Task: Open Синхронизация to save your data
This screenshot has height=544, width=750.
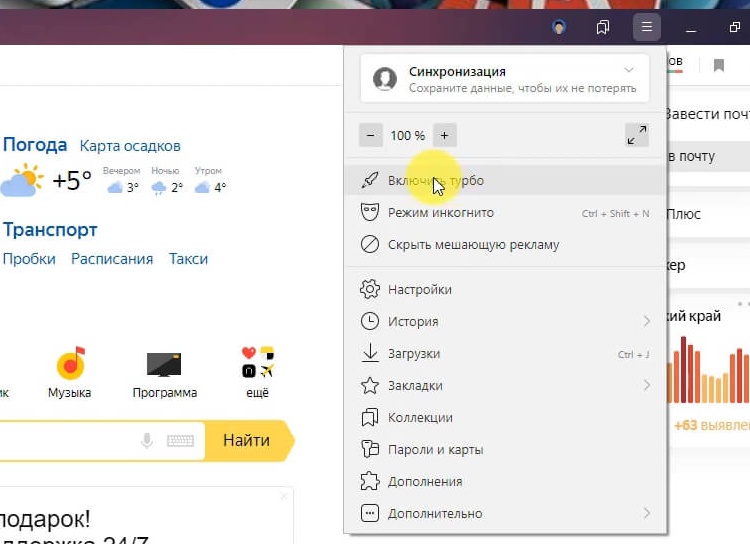Action: click(505, 78)
